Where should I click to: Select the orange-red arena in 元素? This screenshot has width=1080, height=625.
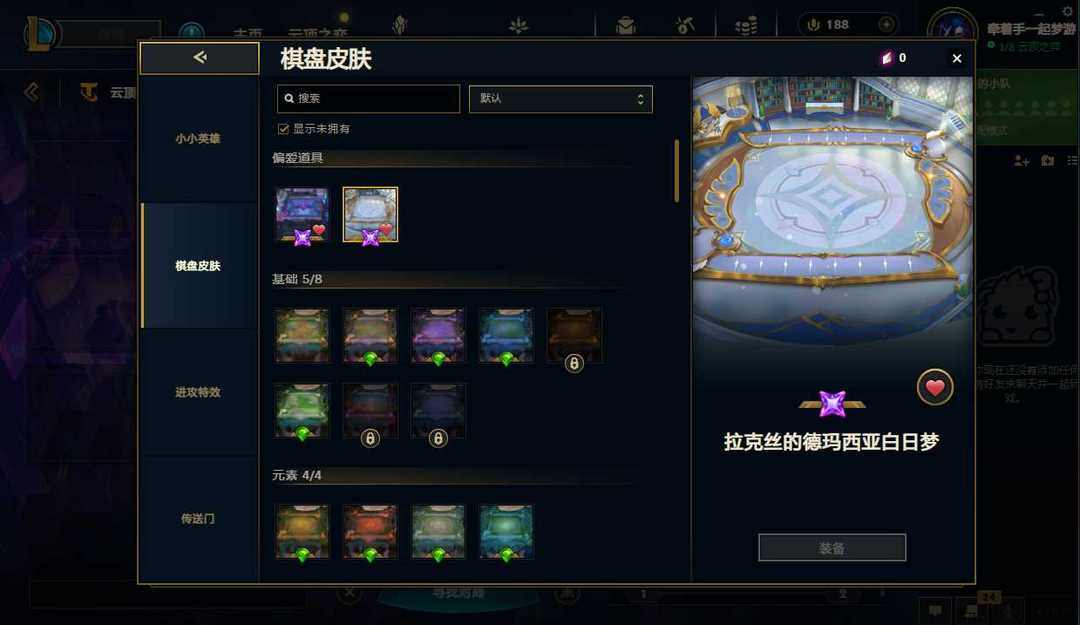click(371, 532)
